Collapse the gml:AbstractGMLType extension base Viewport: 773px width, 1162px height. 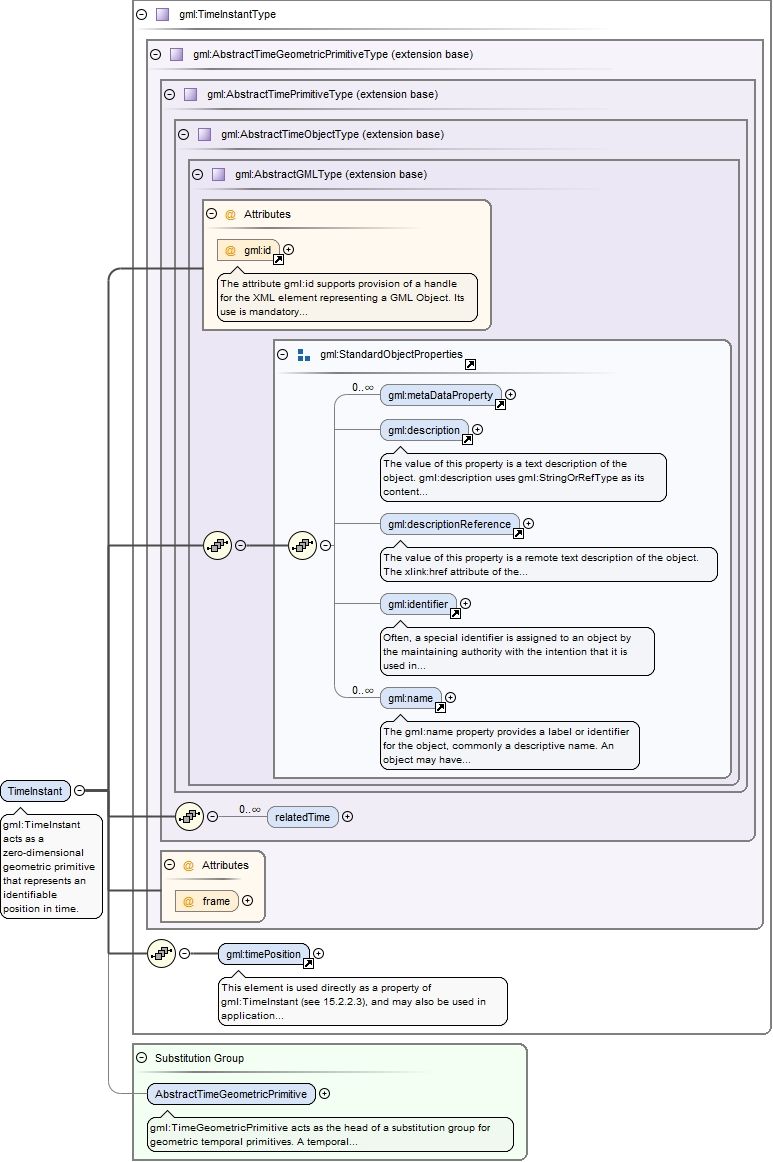pyautogui.click(x=197, y=174)
